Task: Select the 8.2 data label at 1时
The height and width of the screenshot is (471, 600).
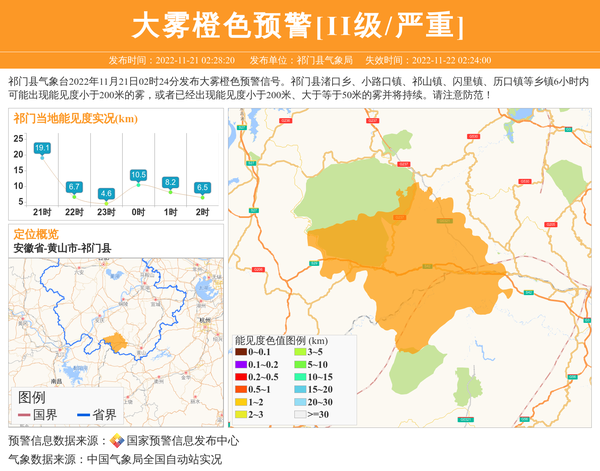Action: (170, 182)
